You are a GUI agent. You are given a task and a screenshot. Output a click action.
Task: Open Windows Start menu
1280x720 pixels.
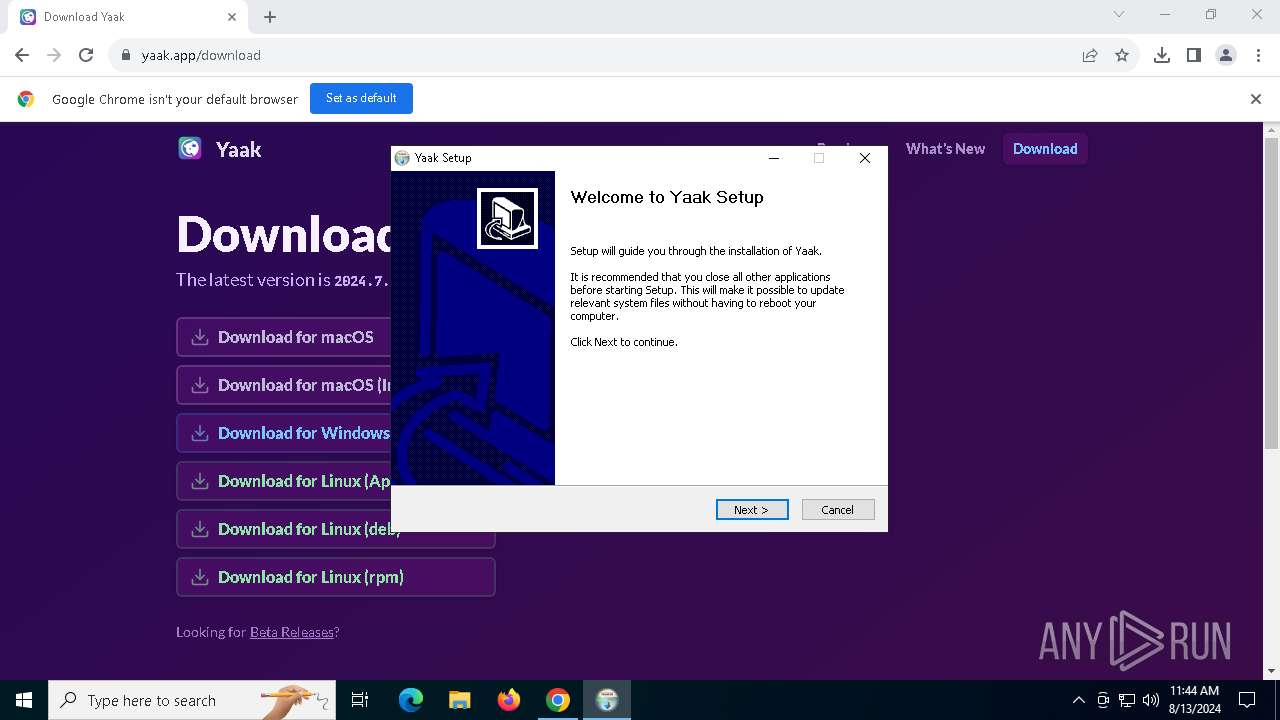(24, 700)
